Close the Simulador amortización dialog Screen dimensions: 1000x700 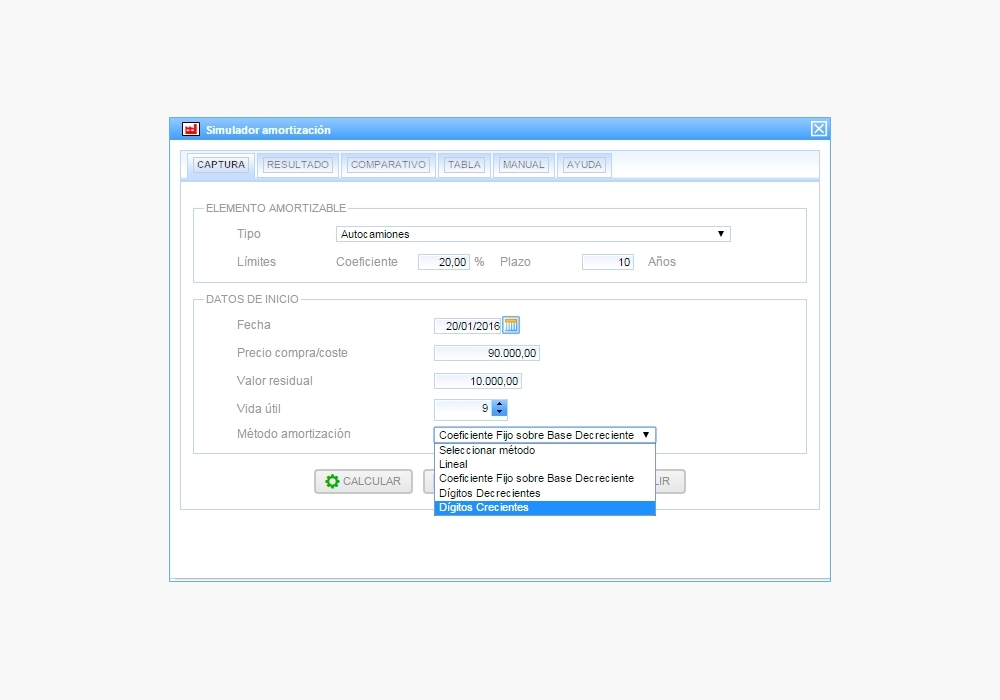tap(818, 129)
